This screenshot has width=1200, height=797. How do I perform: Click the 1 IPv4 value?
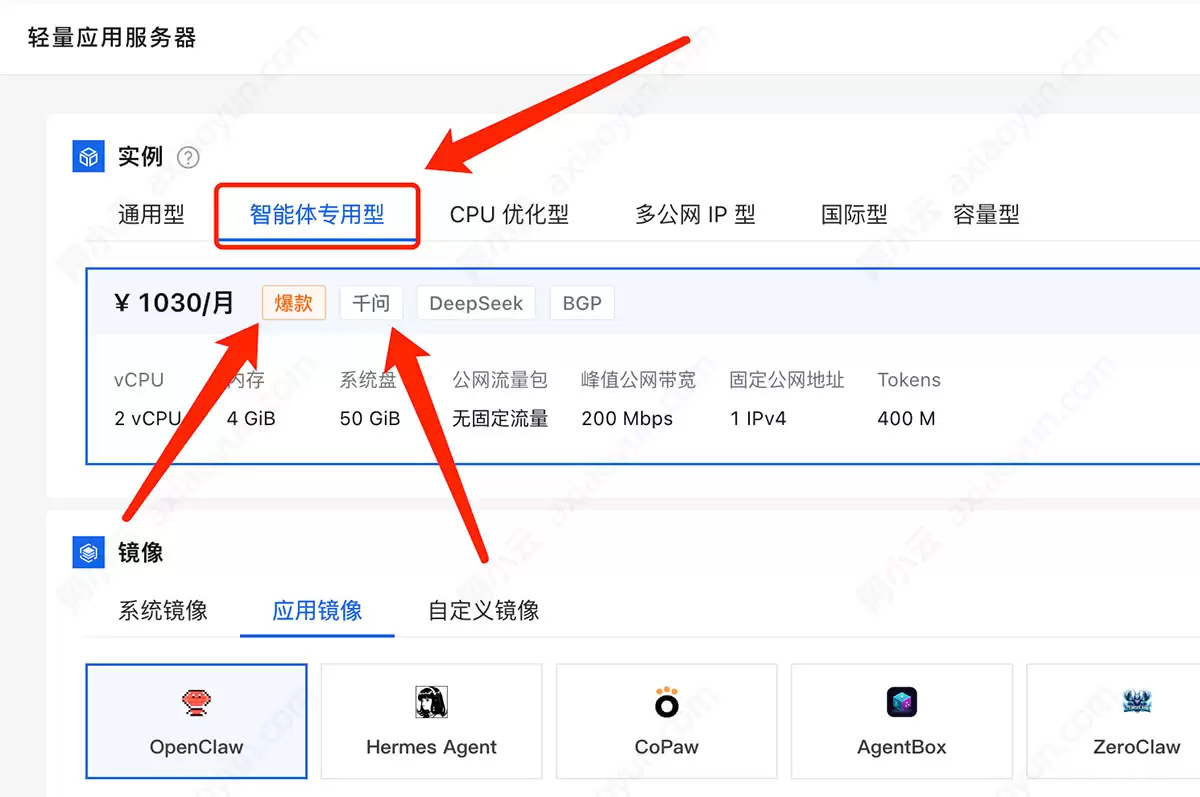(758, 418)
